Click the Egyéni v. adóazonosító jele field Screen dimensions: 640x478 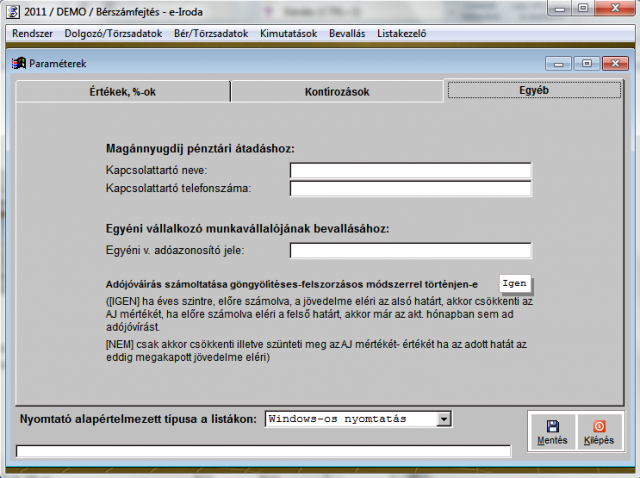(410, 250)
